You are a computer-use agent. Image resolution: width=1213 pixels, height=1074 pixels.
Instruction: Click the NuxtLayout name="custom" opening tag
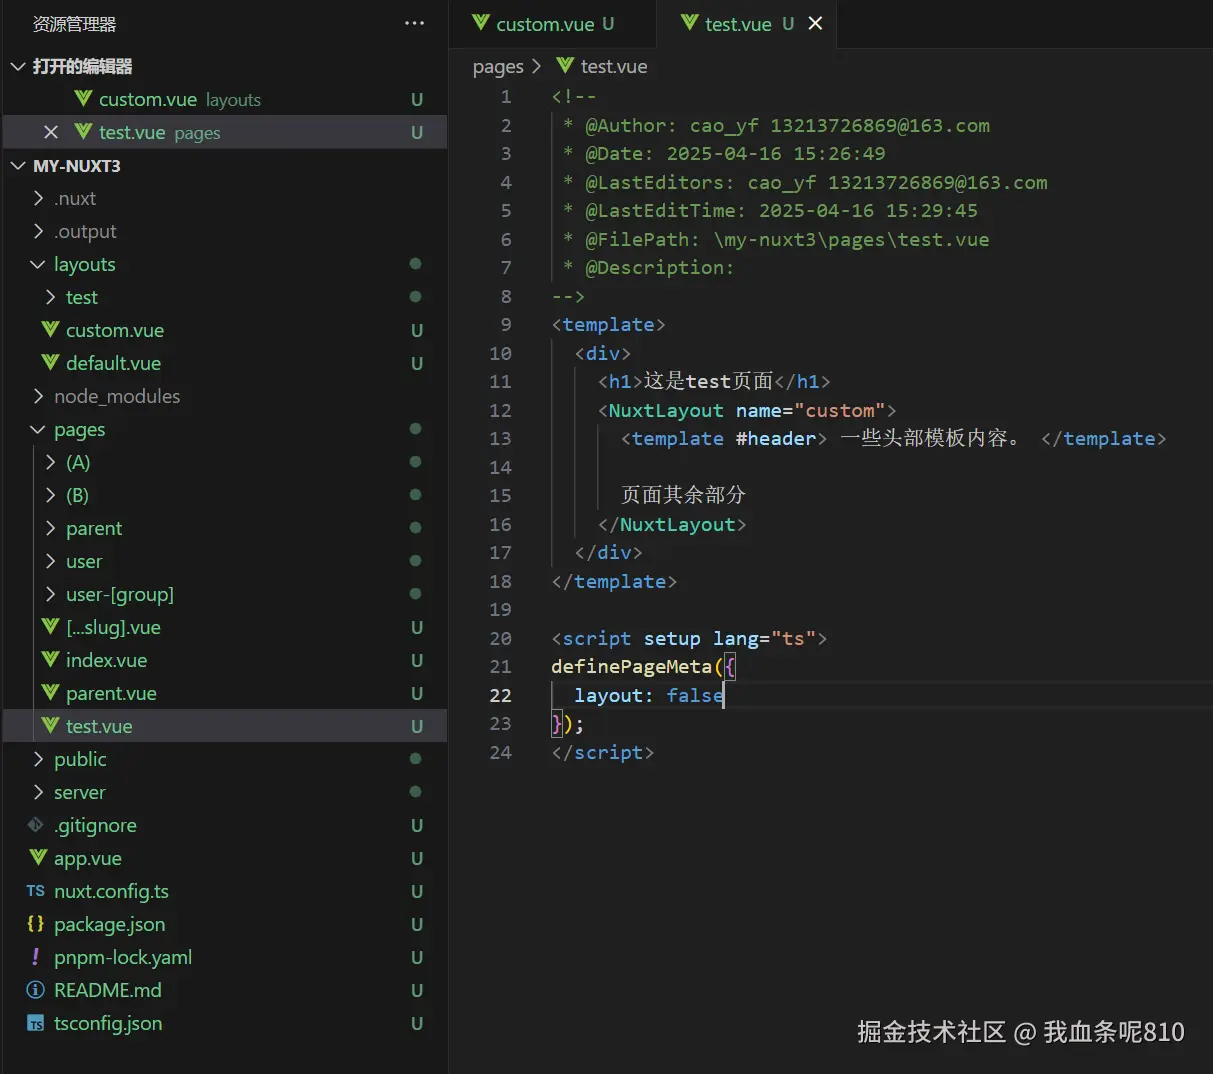pyautogui.click(x=747, y=410)
